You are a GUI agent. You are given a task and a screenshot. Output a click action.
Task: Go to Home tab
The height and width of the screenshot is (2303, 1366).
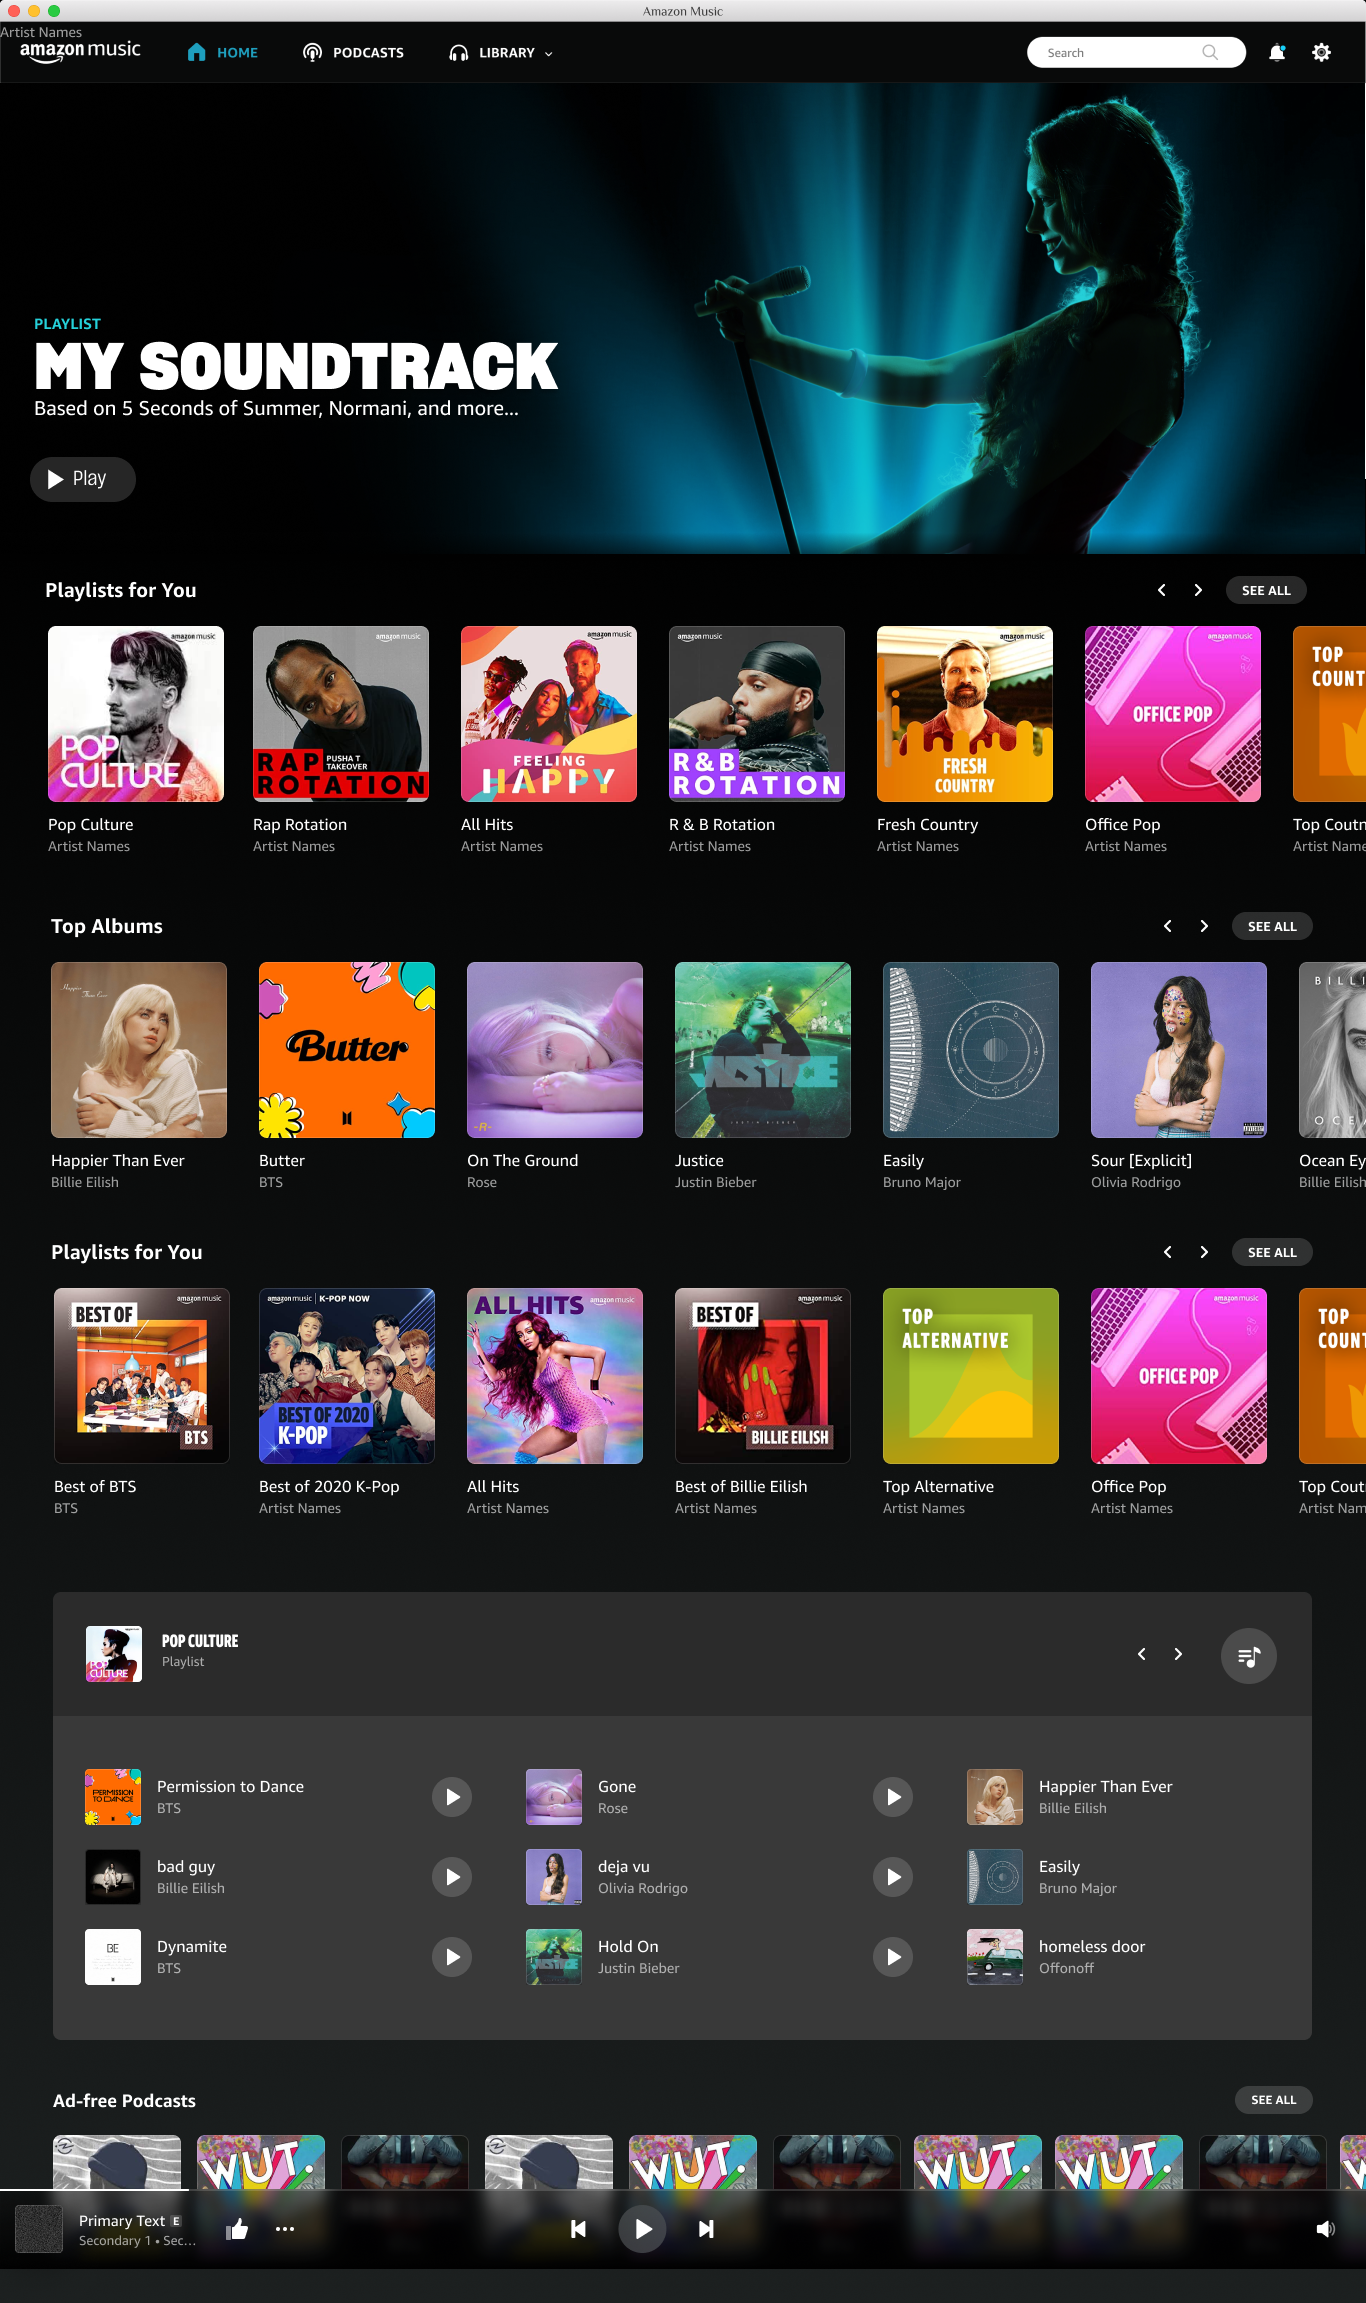point(222,52)
